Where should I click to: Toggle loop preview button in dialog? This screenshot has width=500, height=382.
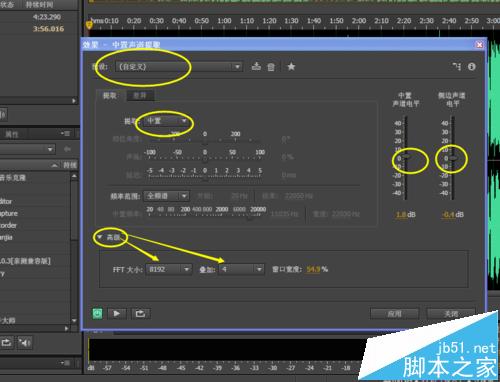coord(140,313)
